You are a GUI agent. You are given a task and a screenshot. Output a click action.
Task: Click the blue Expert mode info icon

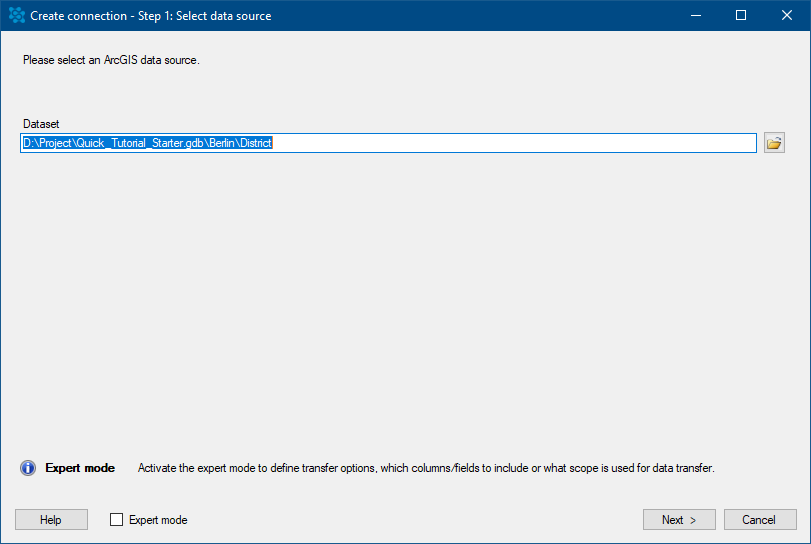(x=28, y=468)
